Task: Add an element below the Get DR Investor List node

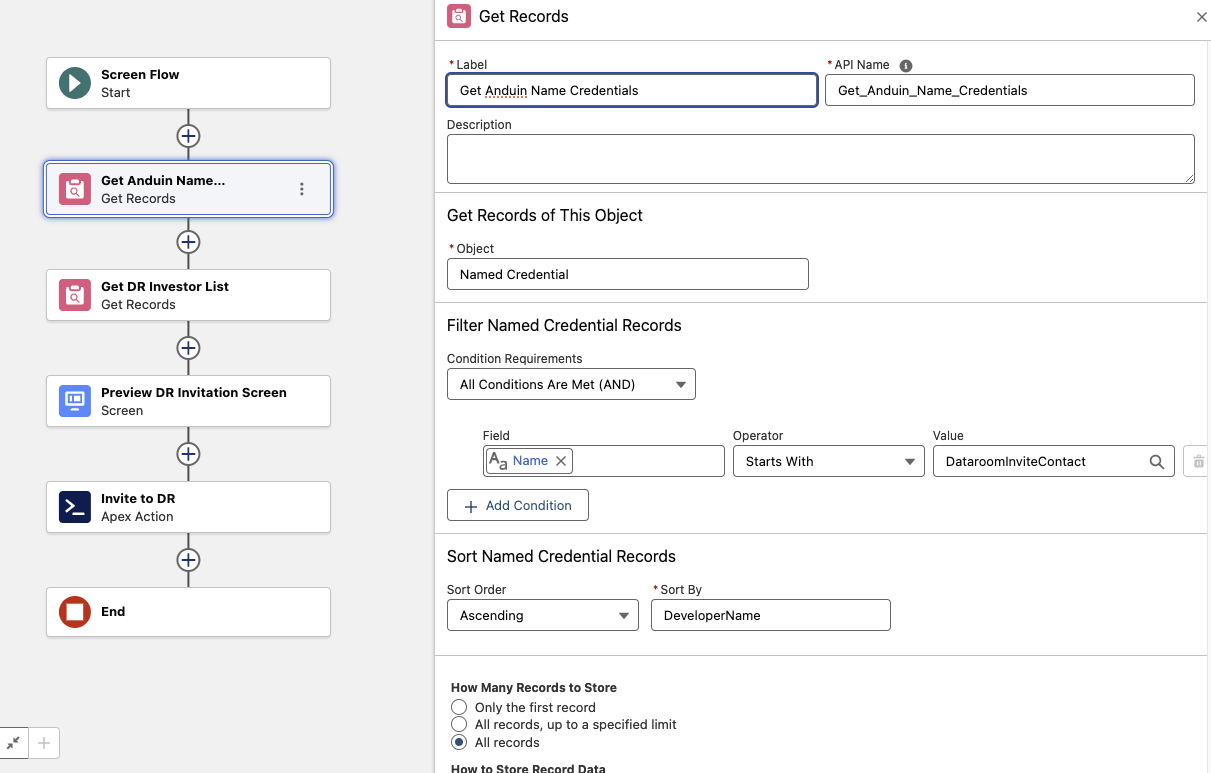Action: [188, 348]
